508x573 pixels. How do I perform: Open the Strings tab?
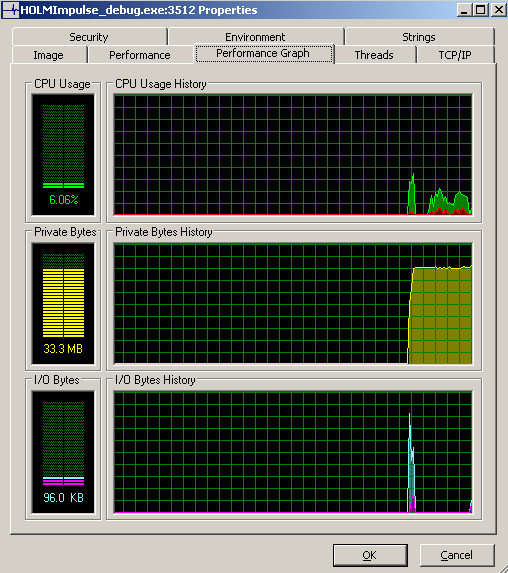tap(419, 37)
